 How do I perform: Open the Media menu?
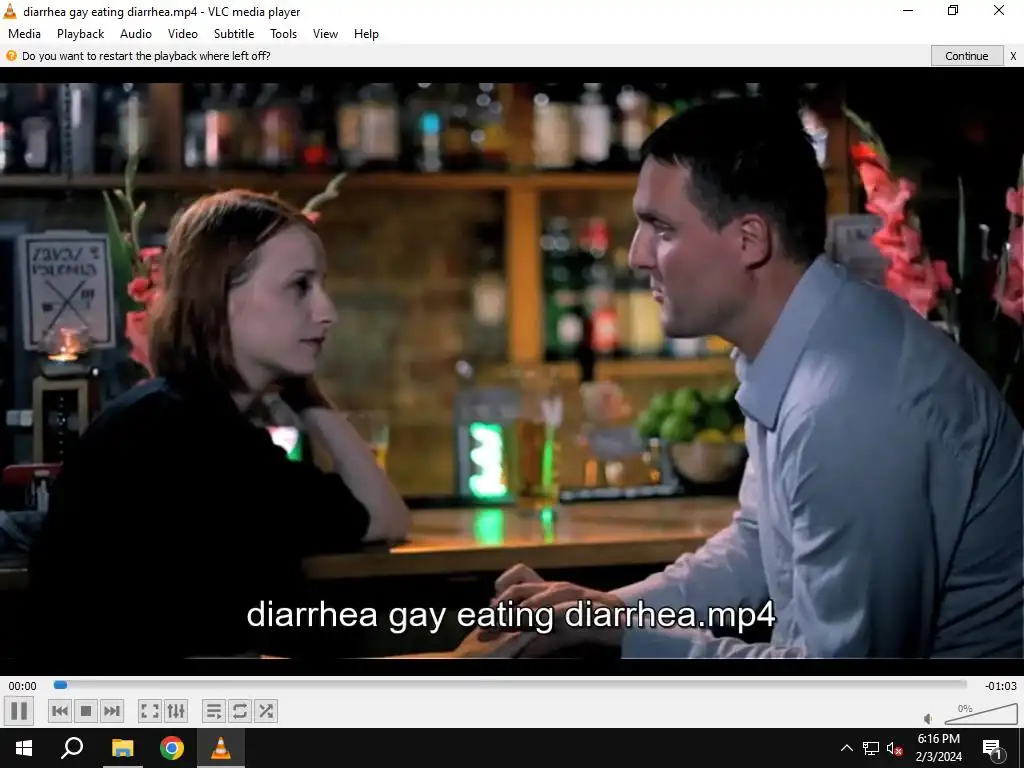(24, 34)
